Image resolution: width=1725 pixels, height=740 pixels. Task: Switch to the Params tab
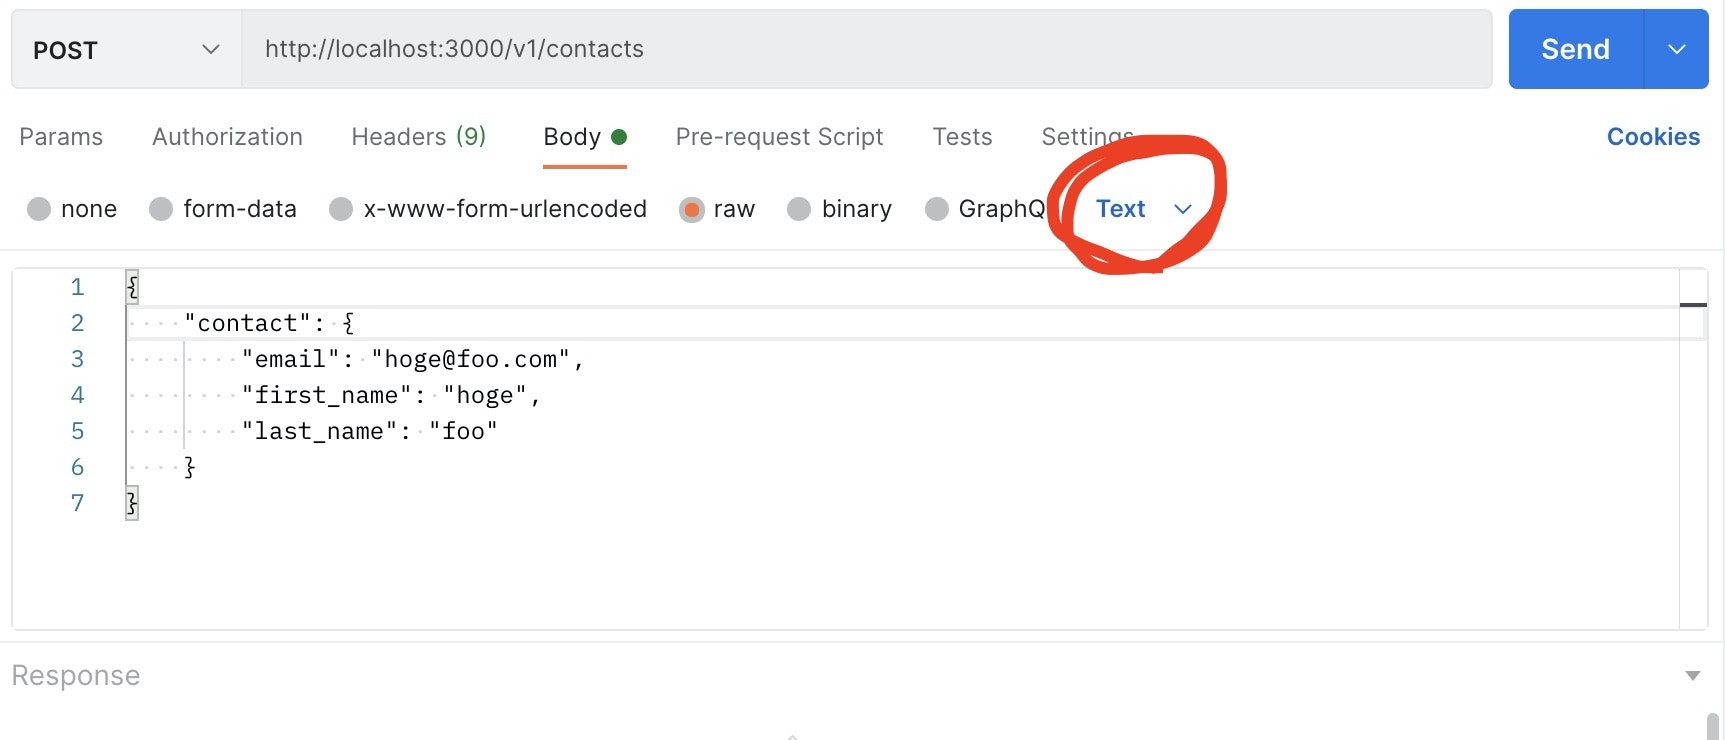[x=61, y=137]
